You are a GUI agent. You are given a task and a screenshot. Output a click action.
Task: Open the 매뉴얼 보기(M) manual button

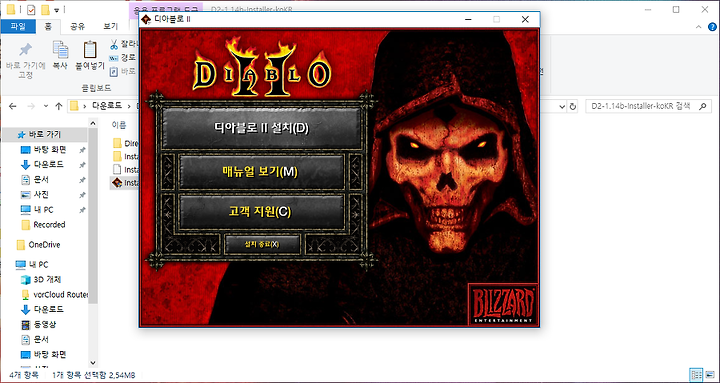(x=261, y=171)
